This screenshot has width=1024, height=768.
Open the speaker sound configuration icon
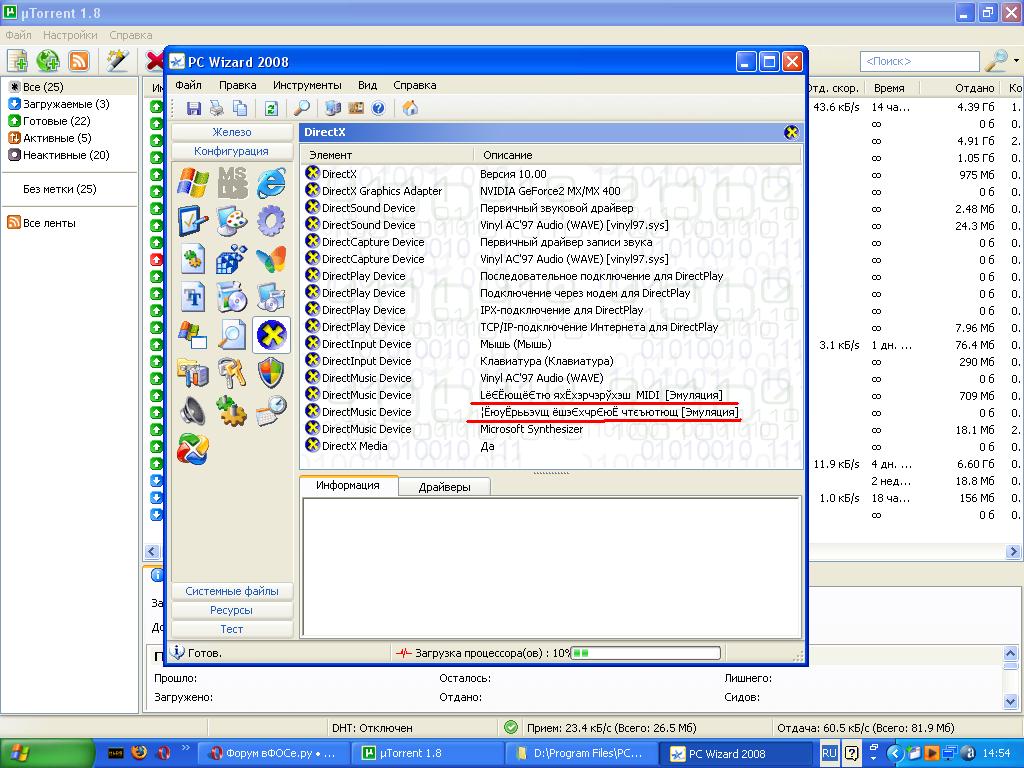(192, 410)
